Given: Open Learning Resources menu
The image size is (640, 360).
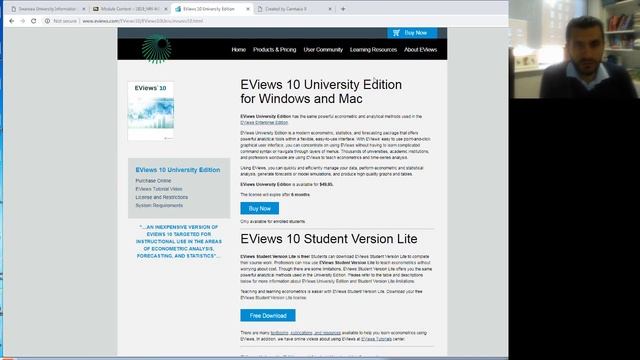Looking at the screenshot, I should [x=373, y=50].
